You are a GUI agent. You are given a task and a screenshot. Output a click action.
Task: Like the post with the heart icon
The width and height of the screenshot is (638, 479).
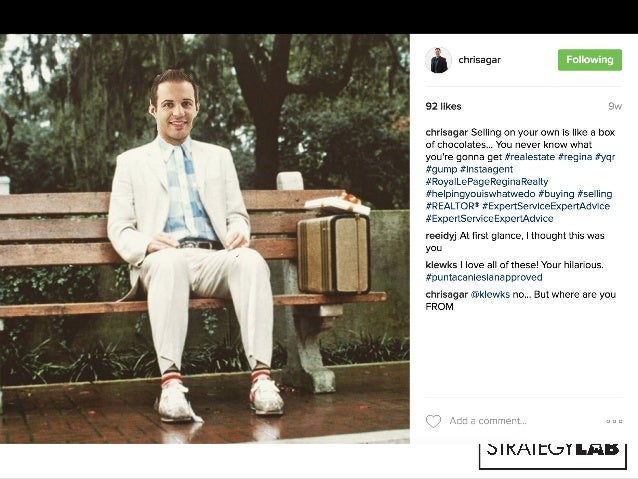click(433, 421)
